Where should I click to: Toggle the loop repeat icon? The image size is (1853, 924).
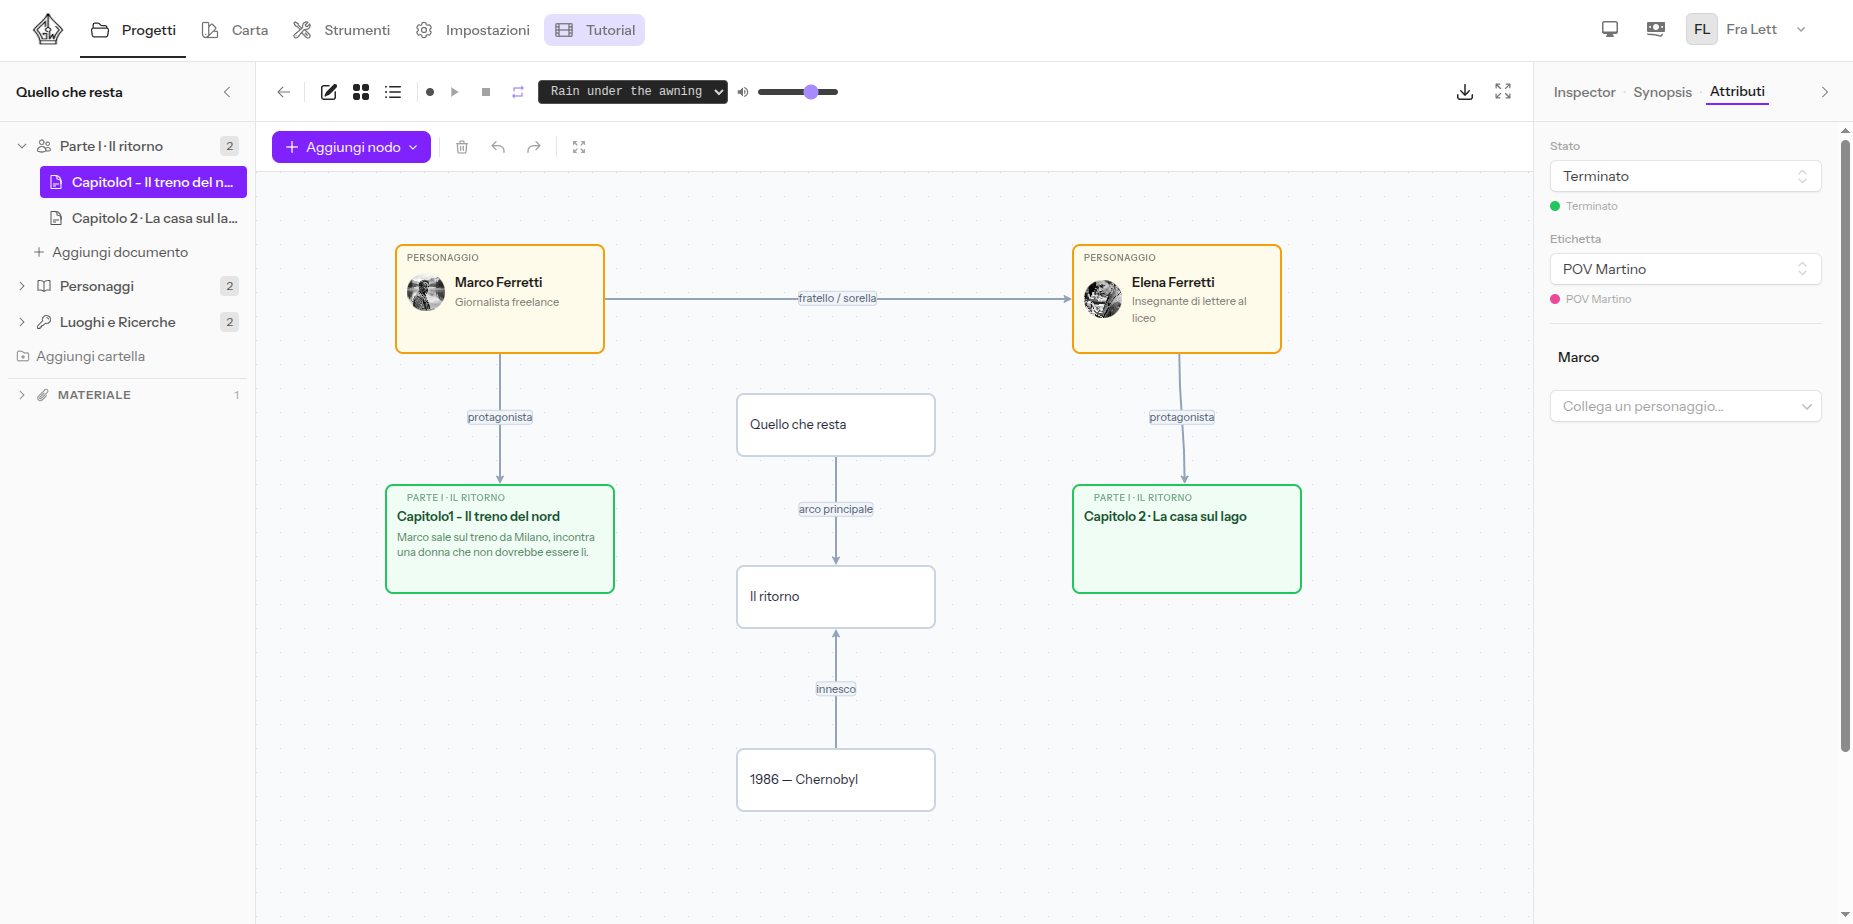tap(518, 92)
